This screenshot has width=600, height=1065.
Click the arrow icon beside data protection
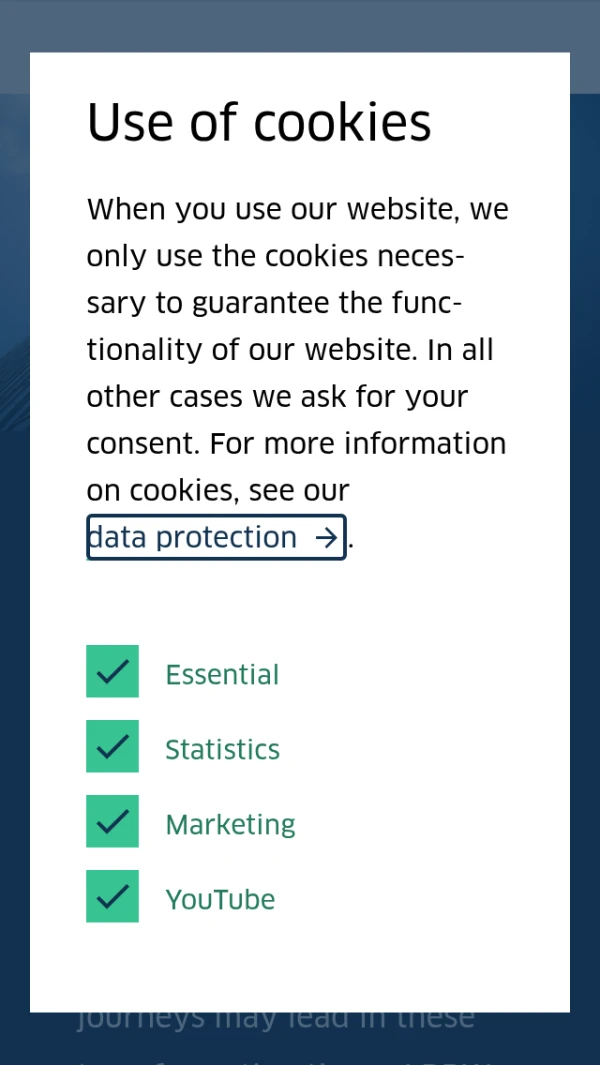(326, 538)
